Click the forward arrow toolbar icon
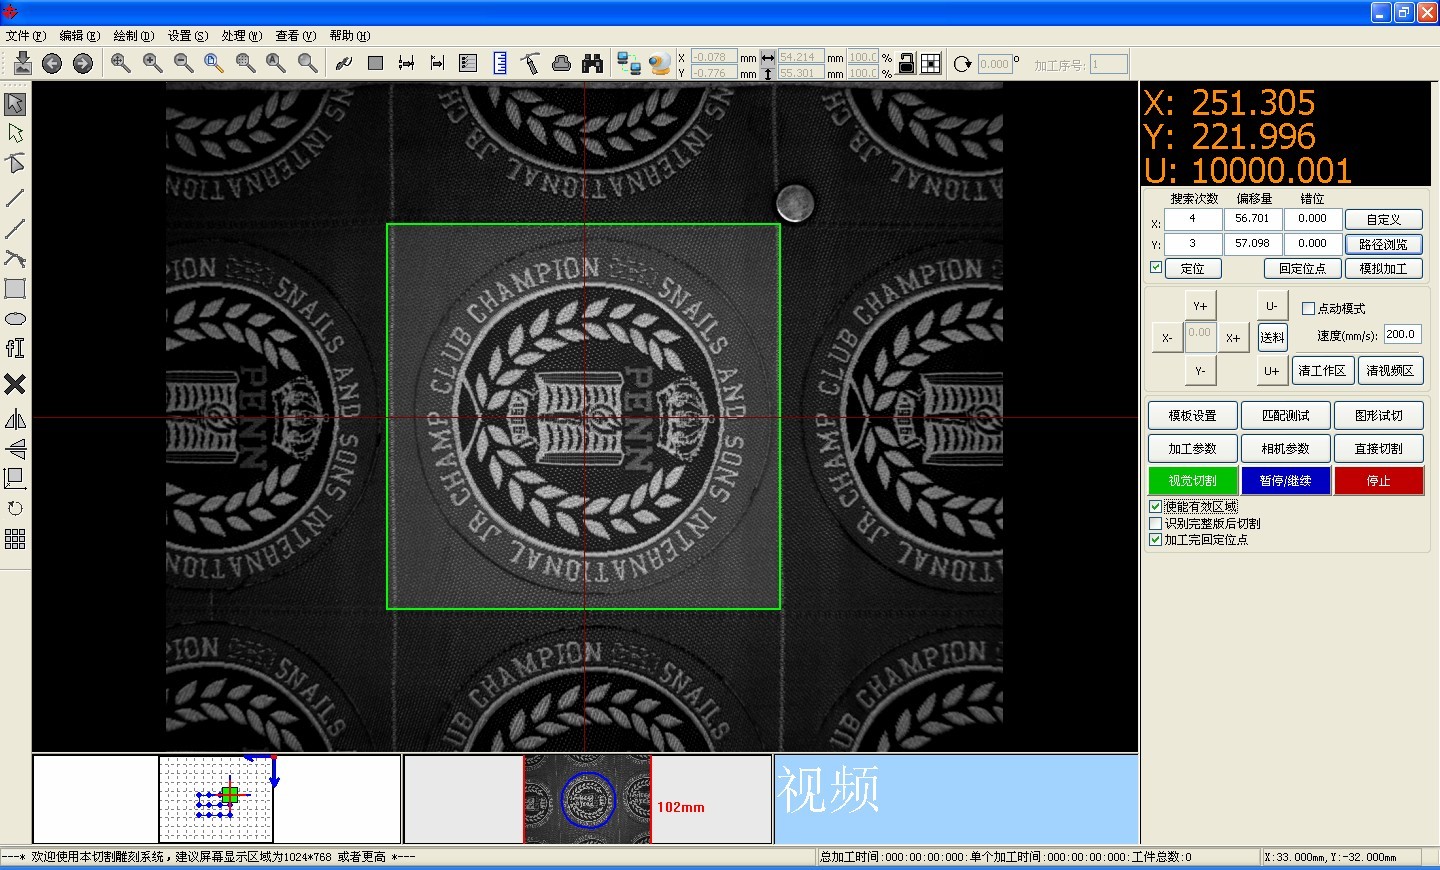This screenshot has width=1440, height=870. pos(83,63)
